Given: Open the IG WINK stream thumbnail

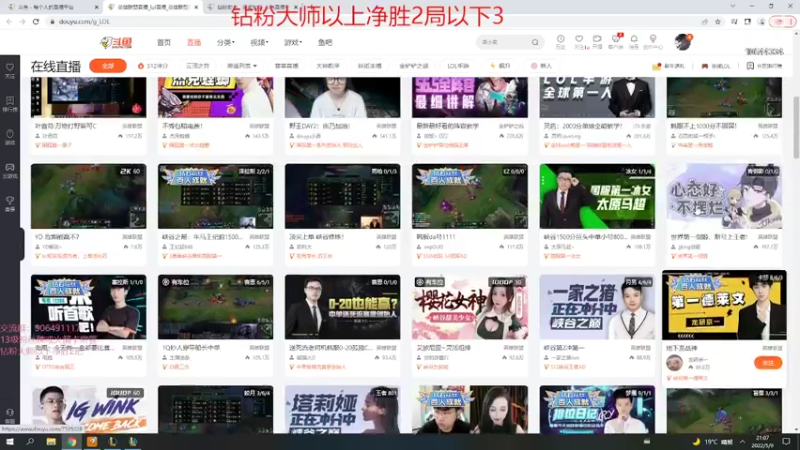Looking at the screenshot, I should coord(88,410).
